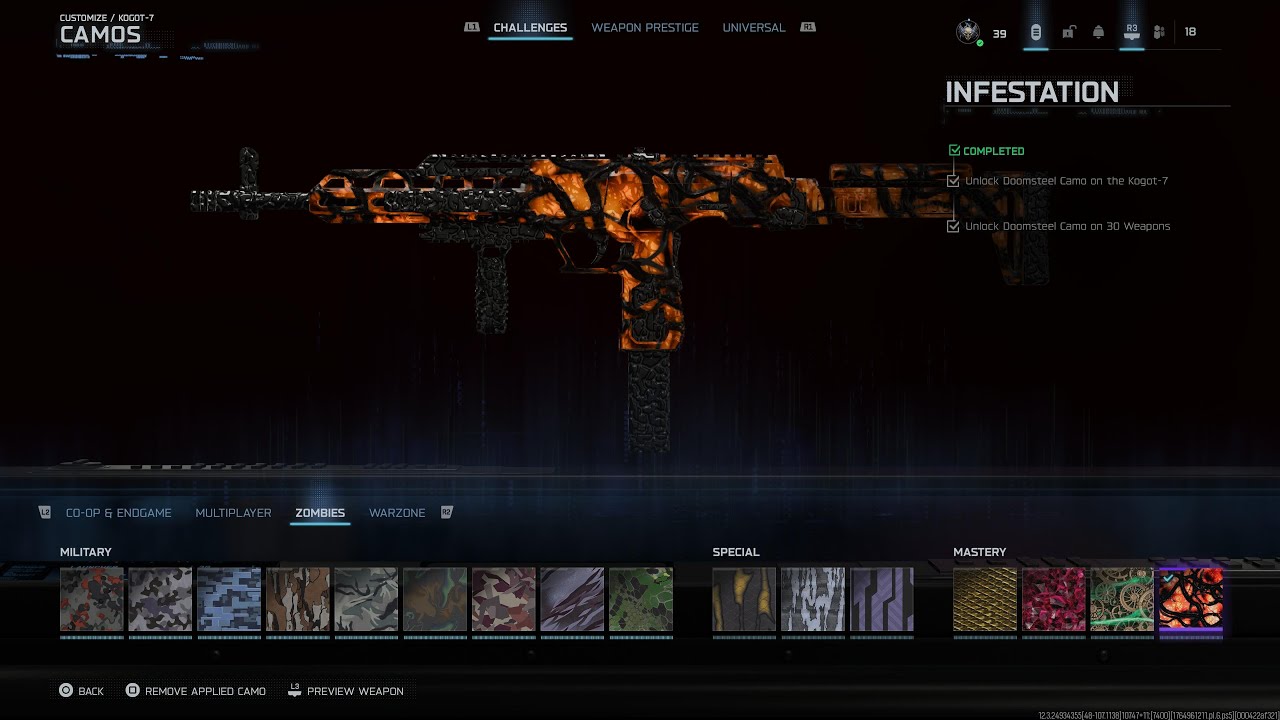Select the Zombies camo tab
This screenshot has height=720, width=1280.
coord(320,513)
